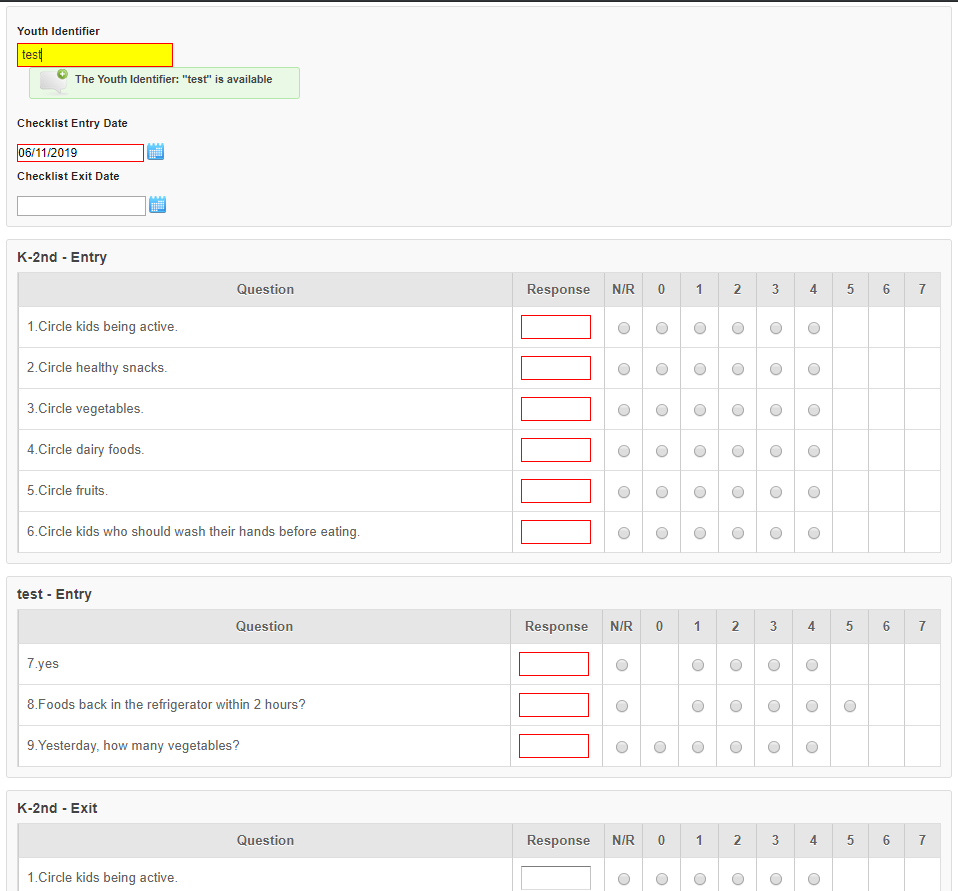Click the text 8.Foods back in the refrigerator
This screenshot has height=891, width=958.
click(166, 705)
